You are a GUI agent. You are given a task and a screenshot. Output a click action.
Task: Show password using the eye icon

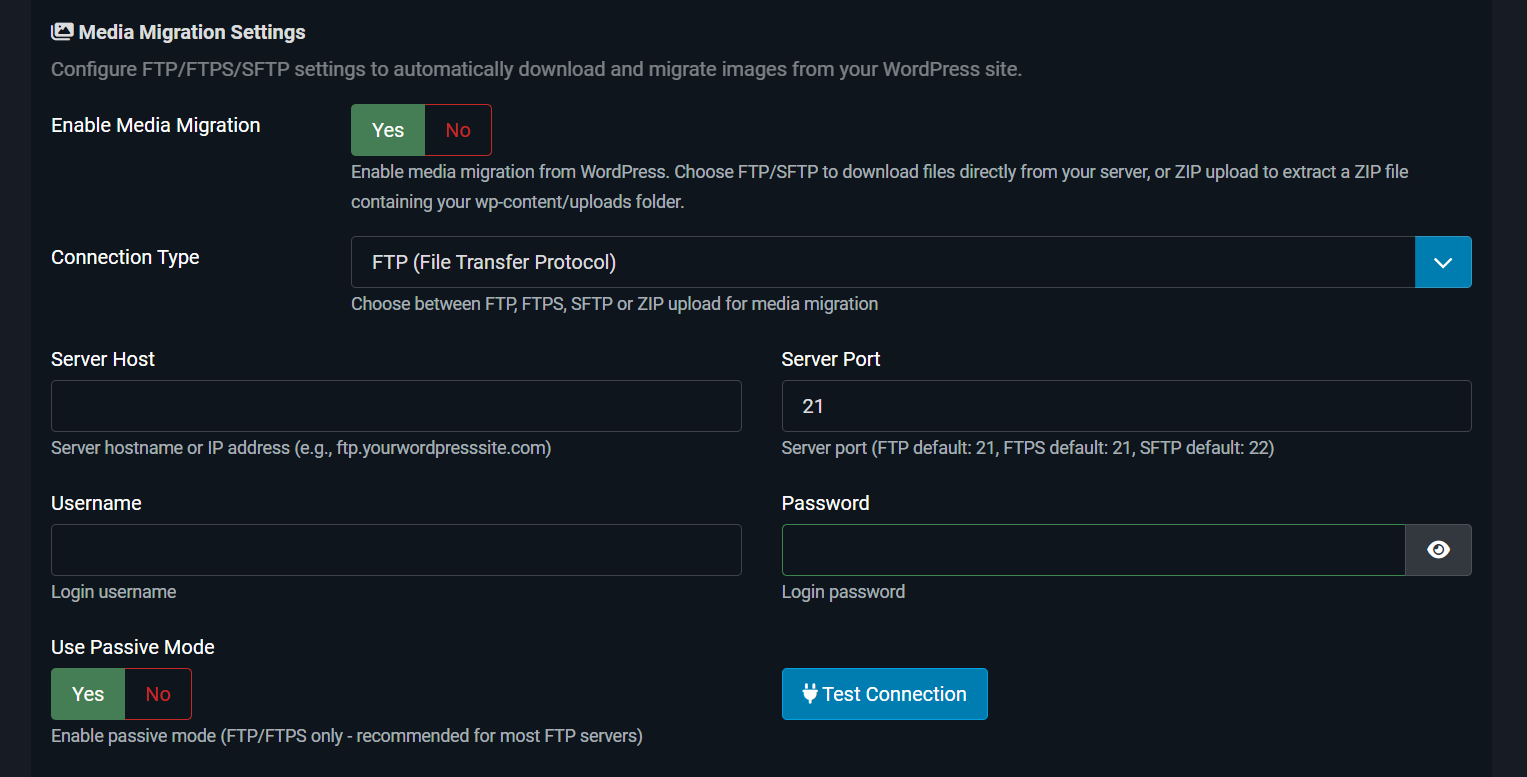tap(1438, 550)
